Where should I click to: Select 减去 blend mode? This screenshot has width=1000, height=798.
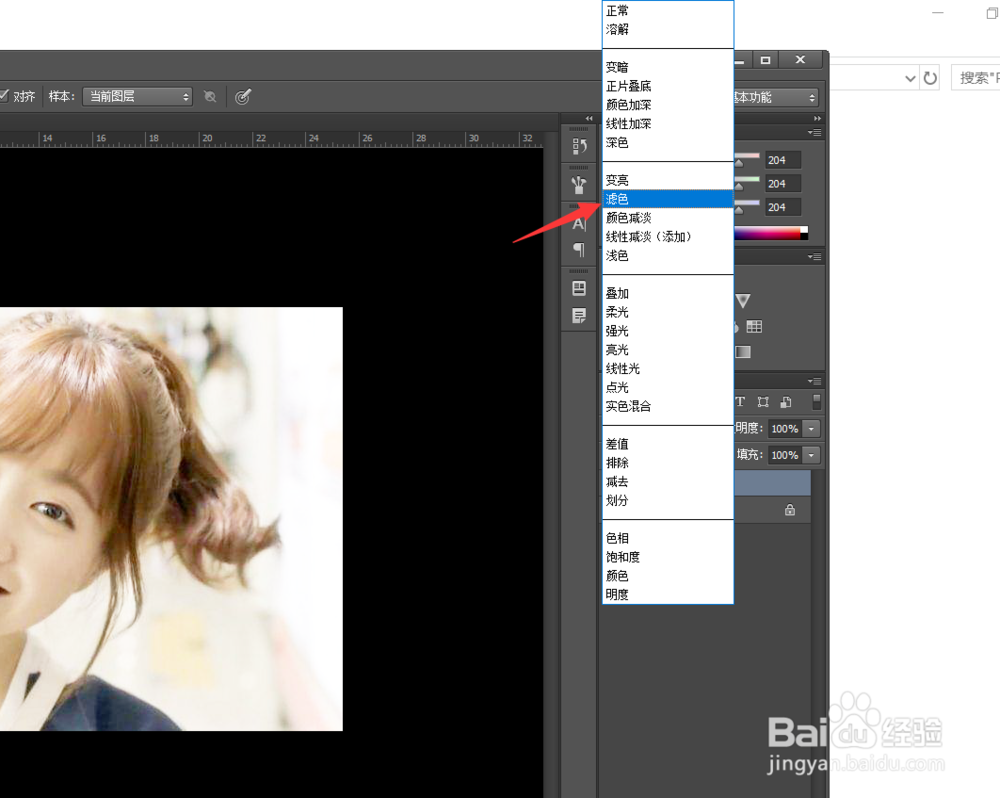coord(668,482)
